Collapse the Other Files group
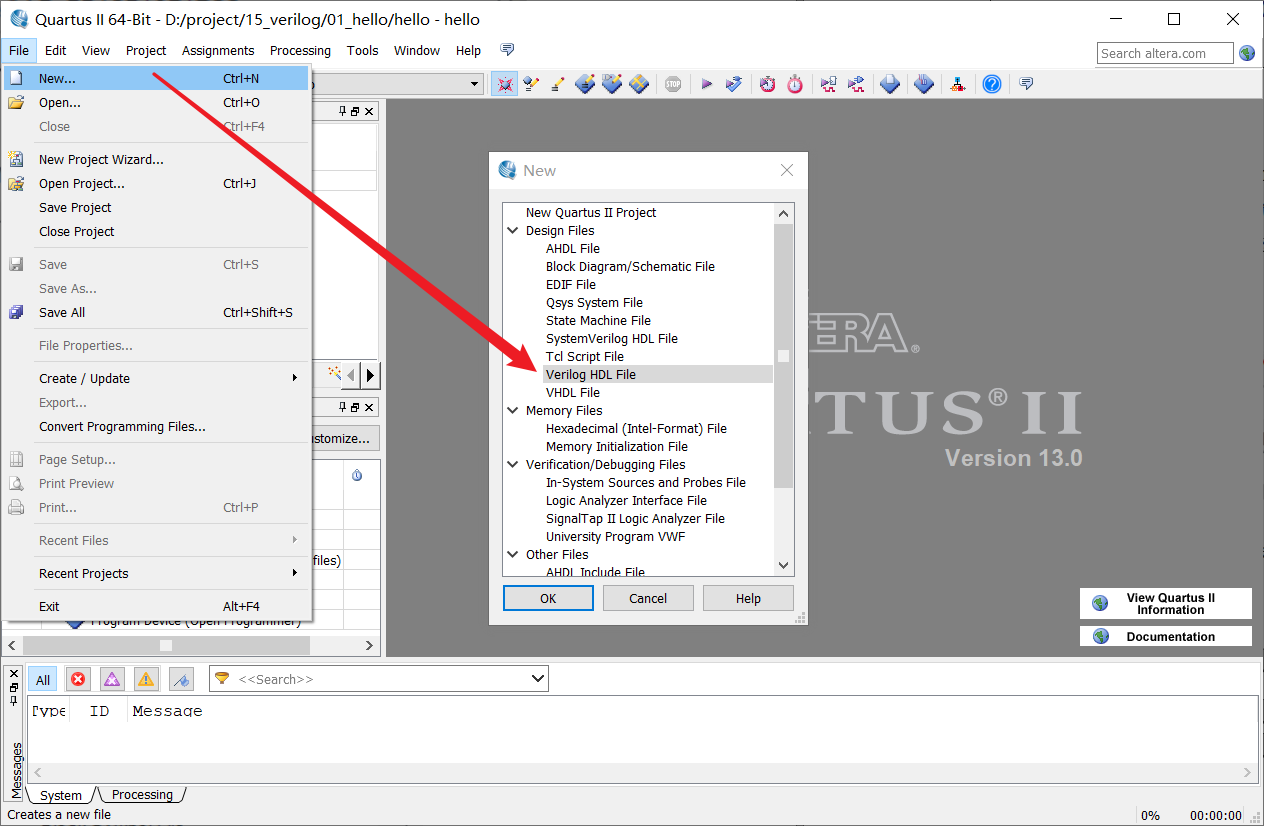 tap(513, 554)
